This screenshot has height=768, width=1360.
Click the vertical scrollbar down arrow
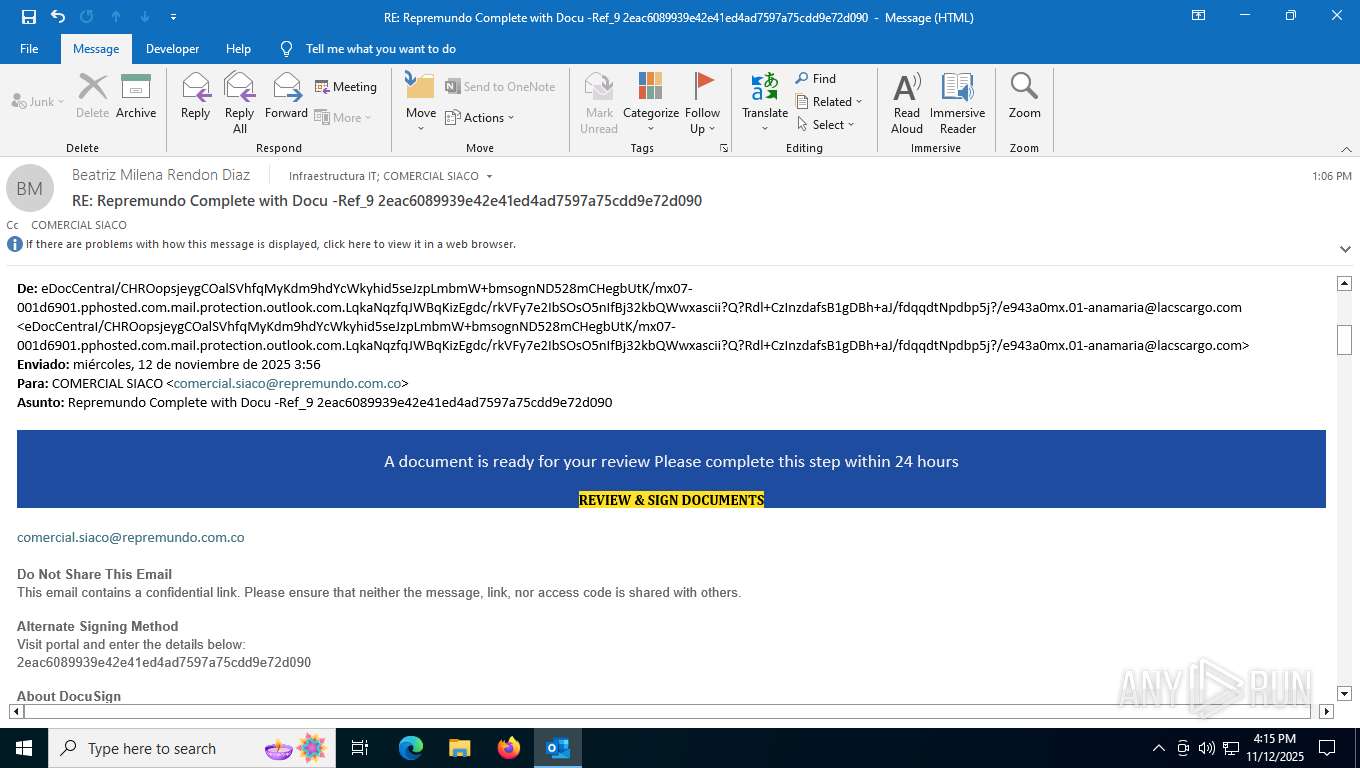point(1345,693)
